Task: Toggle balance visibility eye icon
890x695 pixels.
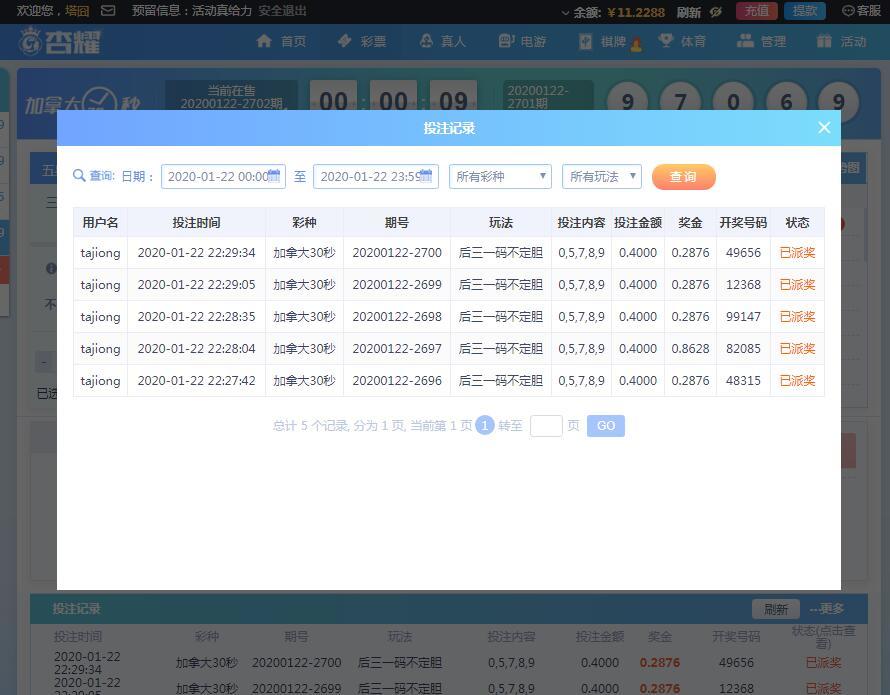Action: 716,12
